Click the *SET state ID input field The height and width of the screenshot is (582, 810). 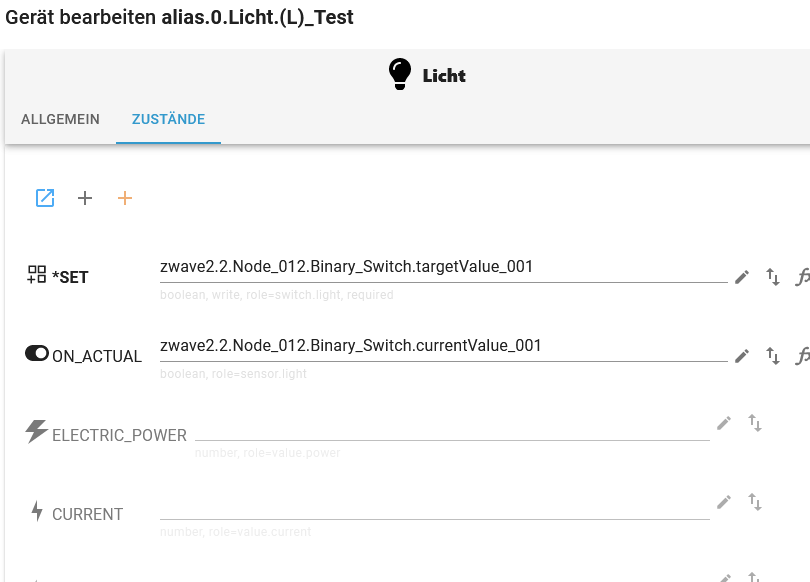(440, 267)
